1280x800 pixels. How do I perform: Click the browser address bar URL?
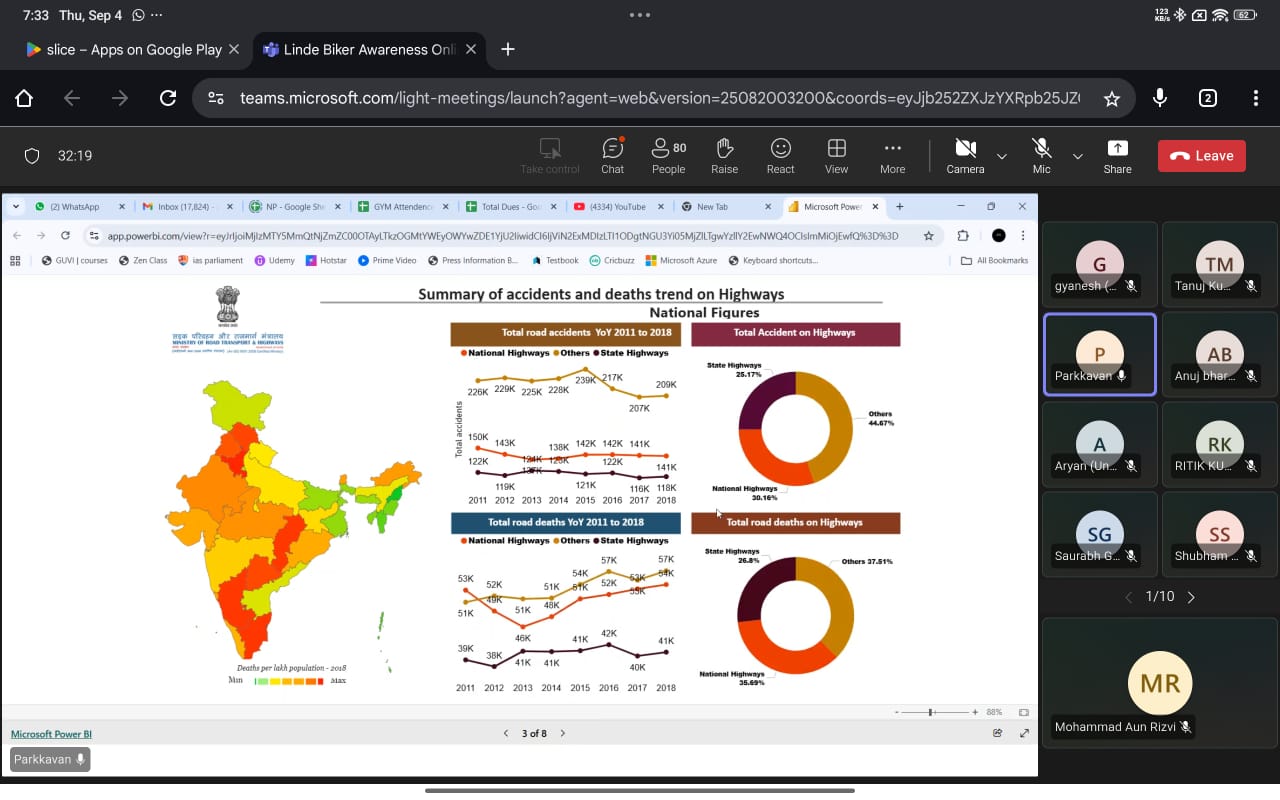click(x=660, y=98)
